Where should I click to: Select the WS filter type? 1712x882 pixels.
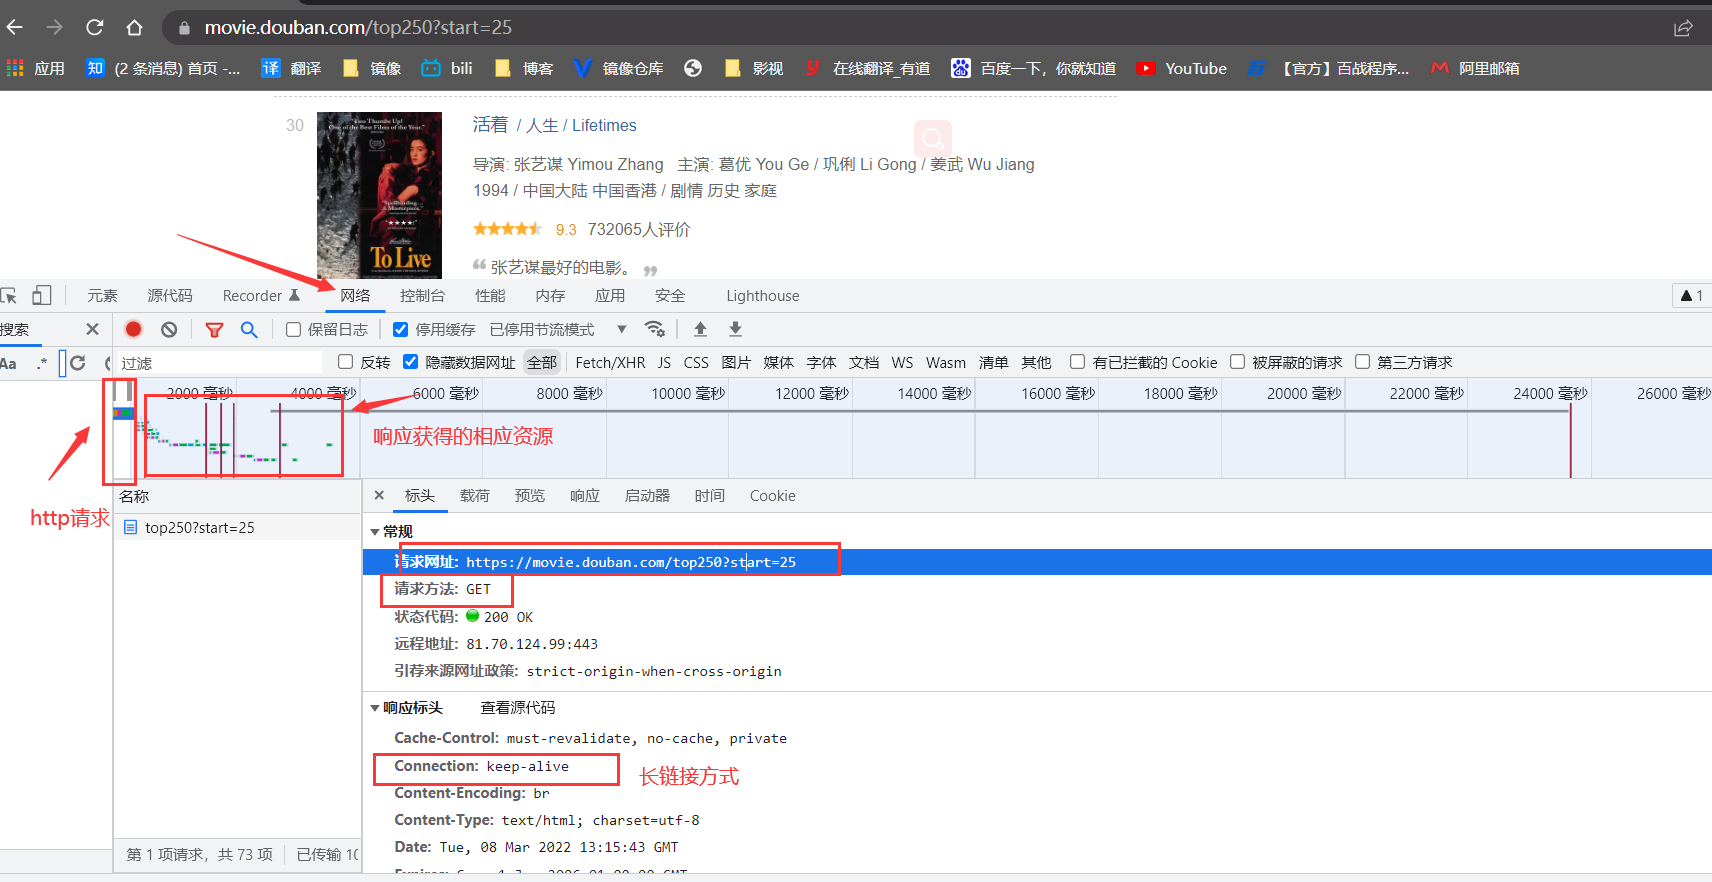pyautogui.click(x=902, y=362)
